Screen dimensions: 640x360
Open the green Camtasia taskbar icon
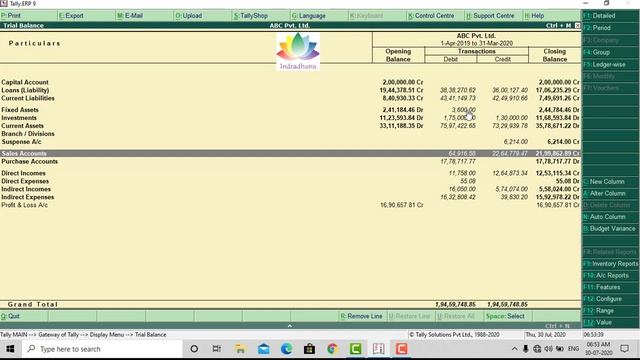[x=356, y=349]
